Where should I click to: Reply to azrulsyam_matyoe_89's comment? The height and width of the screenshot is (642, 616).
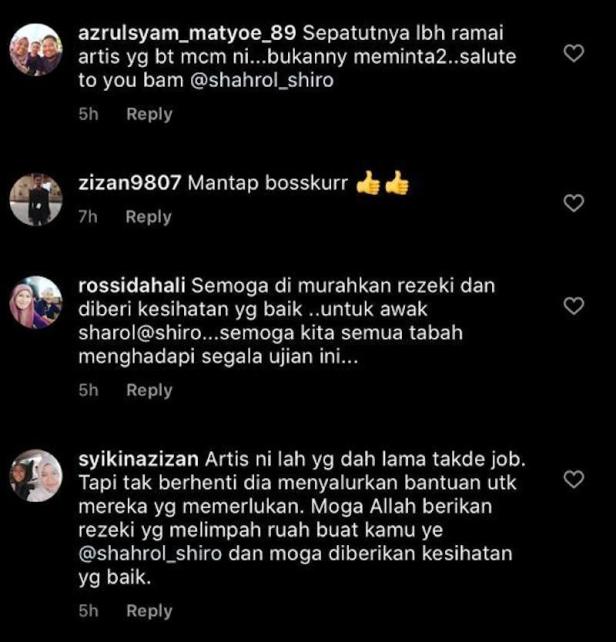tap(149, 114)
